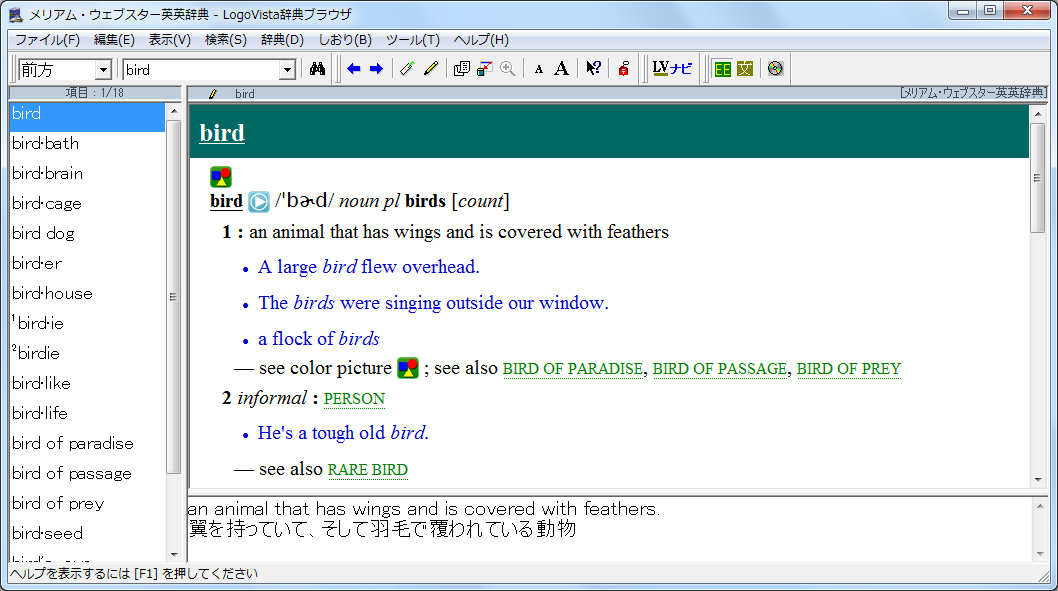Select bird·house in the word list

tap(52, 293)
